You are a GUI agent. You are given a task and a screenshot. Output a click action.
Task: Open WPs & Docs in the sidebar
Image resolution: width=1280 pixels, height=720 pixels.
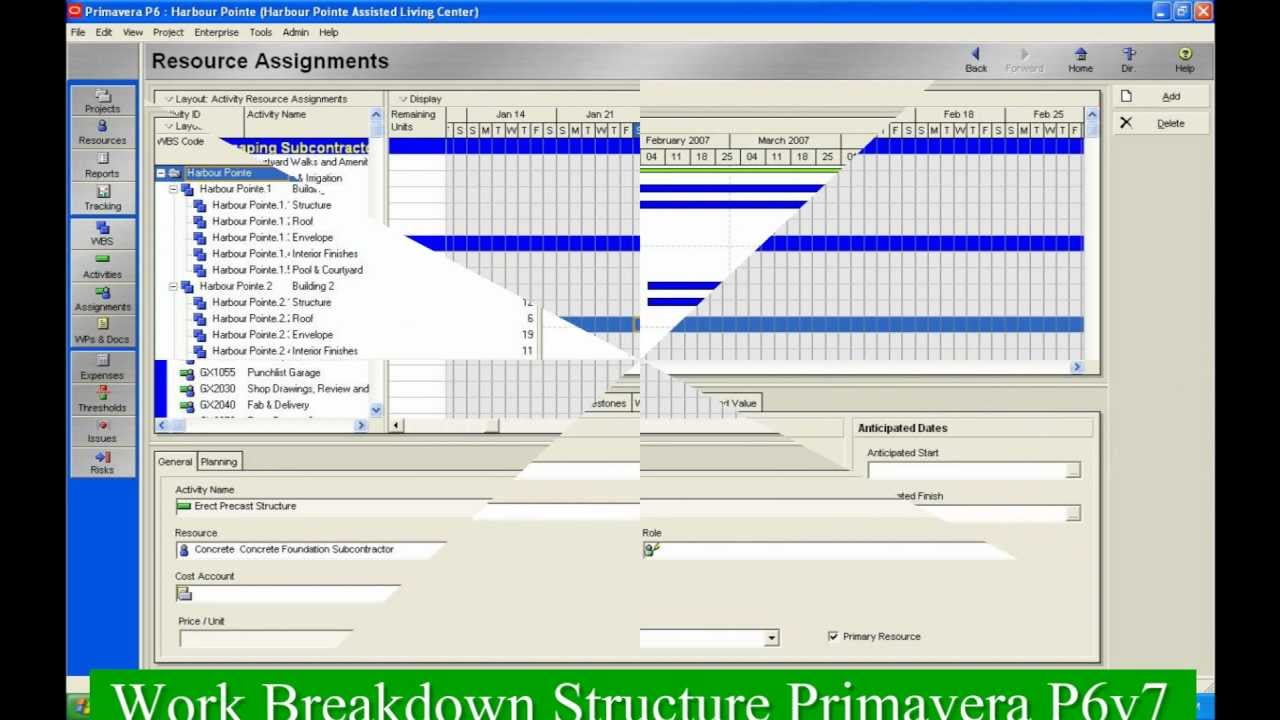pos(102,331)
